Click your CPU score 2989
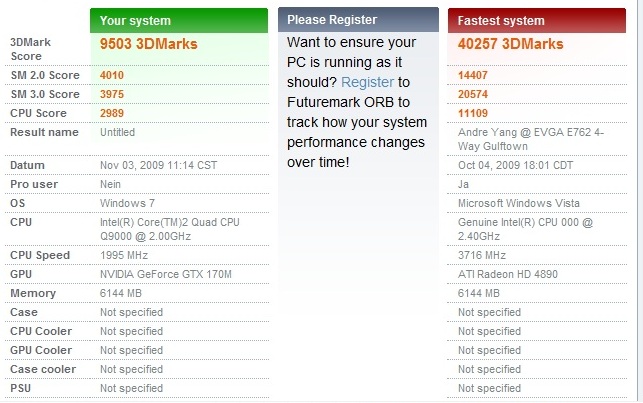Image resolution: width=643 pixels, height=403 pixels. (x=111, y=113)
